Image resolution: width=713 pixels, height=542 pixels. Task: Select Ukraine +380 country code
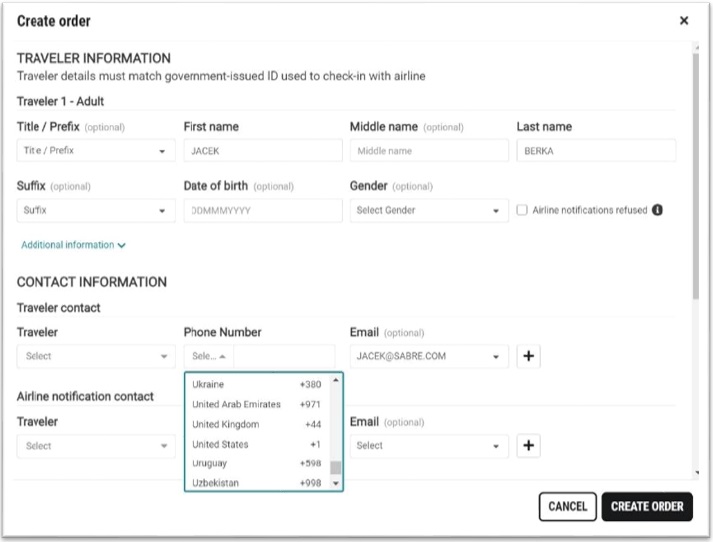(x=257, y=384)
